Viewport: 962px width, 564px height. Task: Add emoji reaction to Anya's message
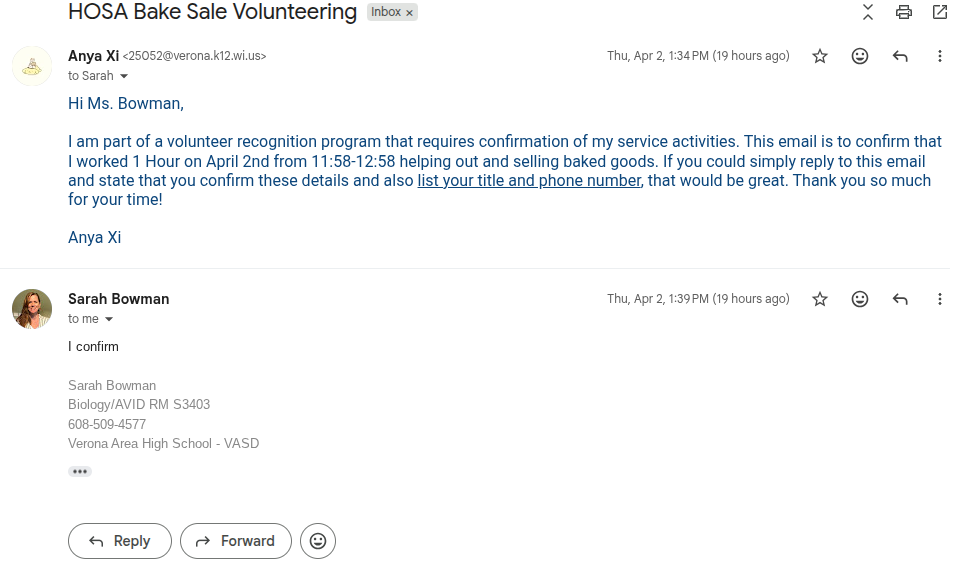pyautogui.click(x=860, y=56)
